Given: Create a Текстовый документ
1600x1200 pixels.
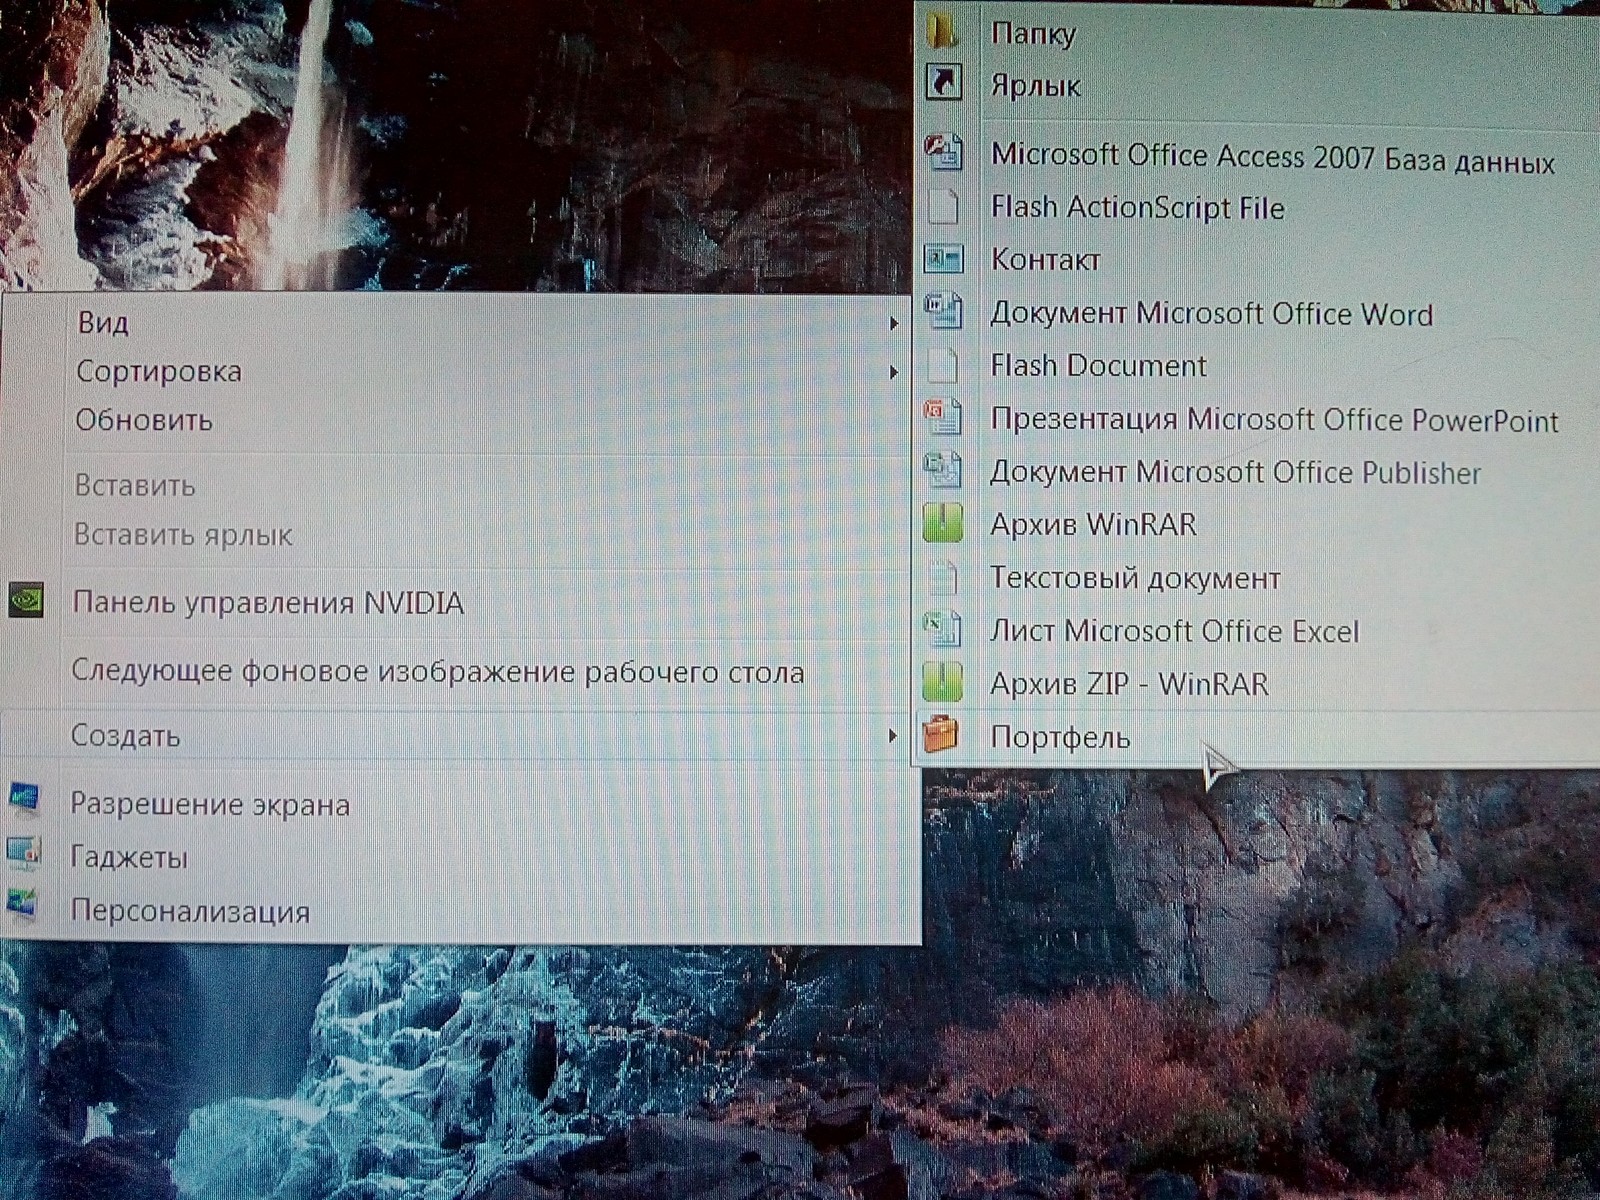Looking at the screenshot, I should (1135, 578).
